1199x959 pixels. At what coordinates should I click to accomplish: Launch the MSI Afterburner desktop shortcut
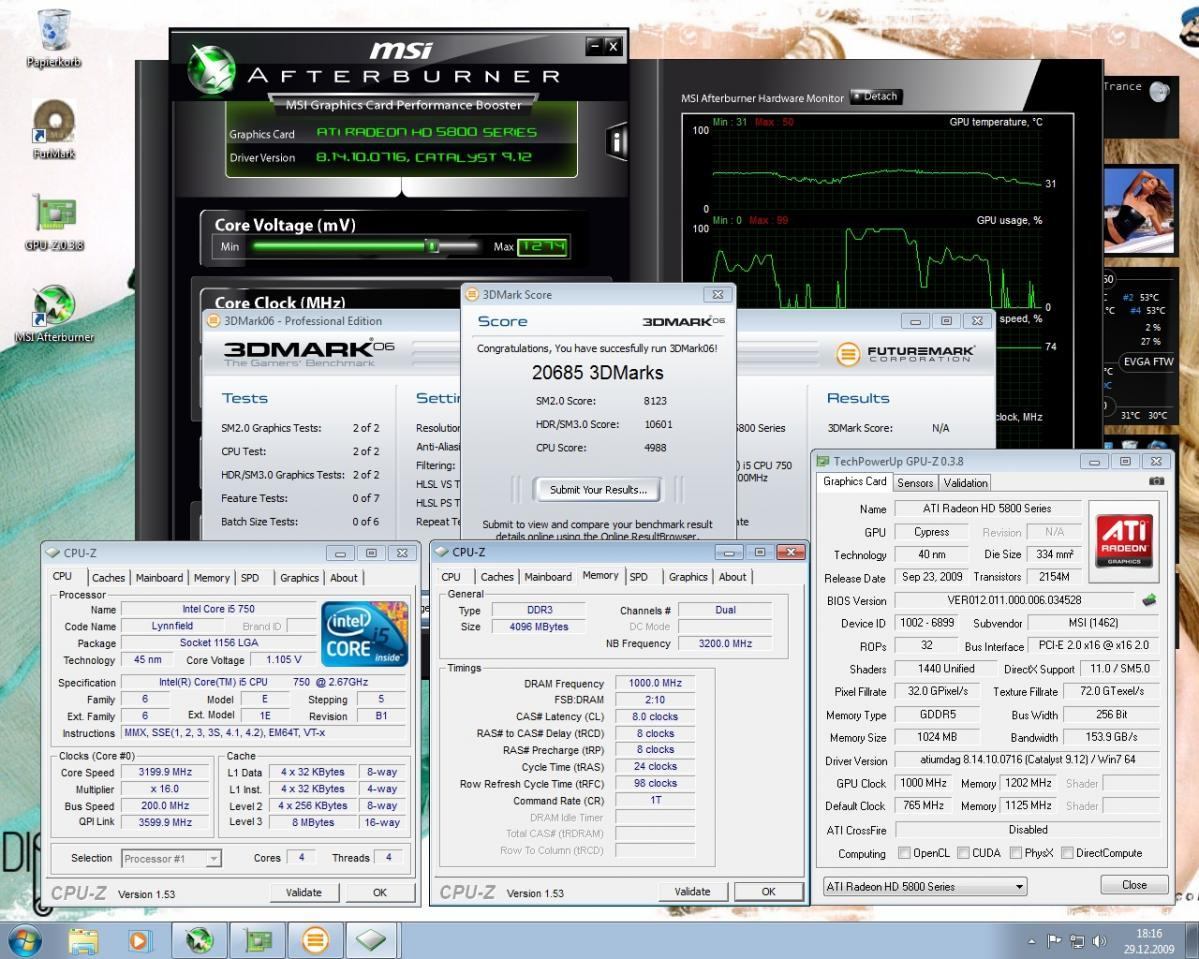point(54,306)
